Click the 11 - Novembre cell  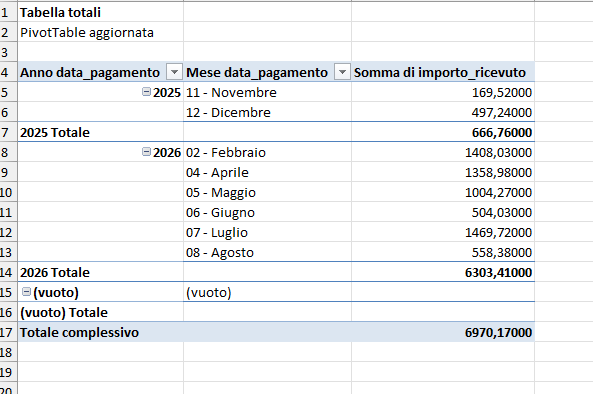click(x=267, y=92)
